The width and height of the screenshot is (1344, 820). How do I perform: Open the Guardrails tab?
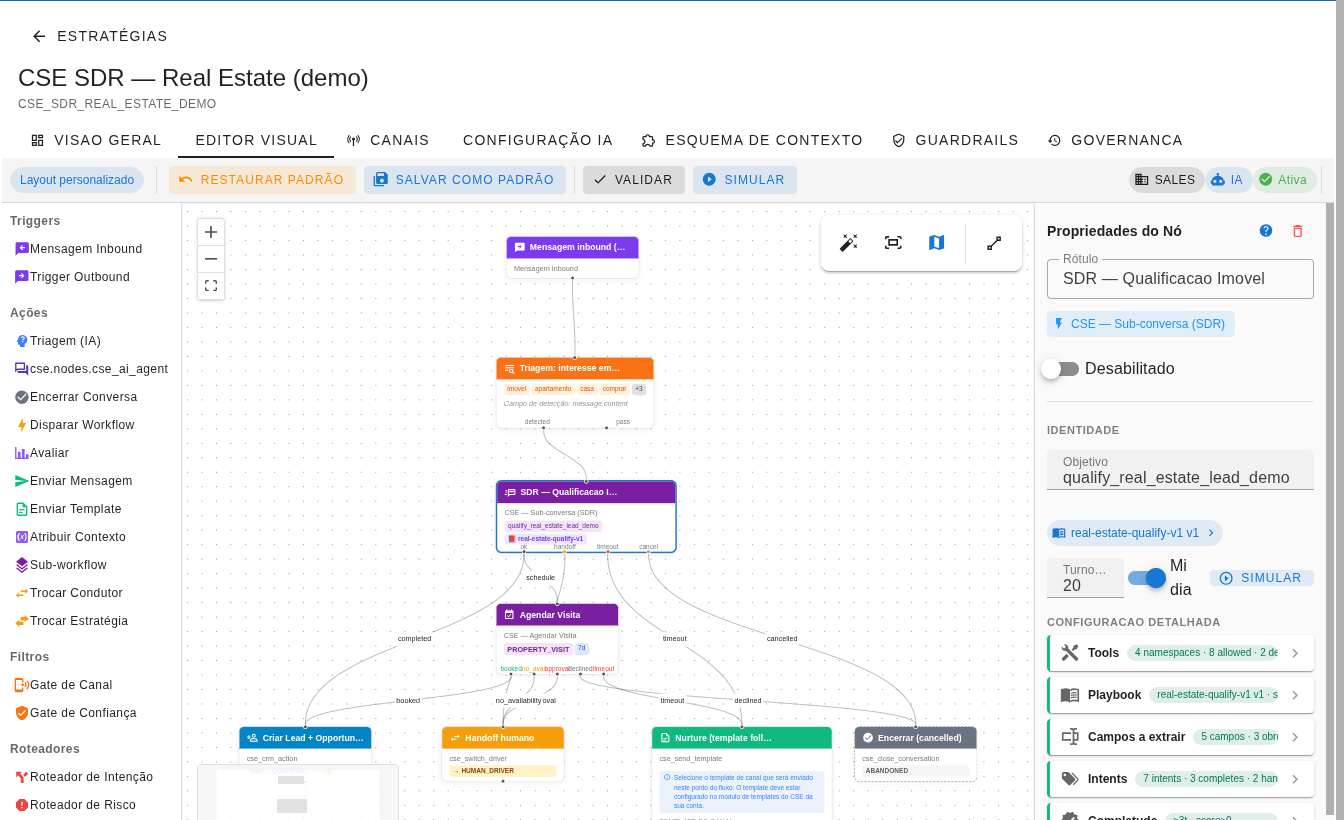pyautogui.click(x=955, y=140)
